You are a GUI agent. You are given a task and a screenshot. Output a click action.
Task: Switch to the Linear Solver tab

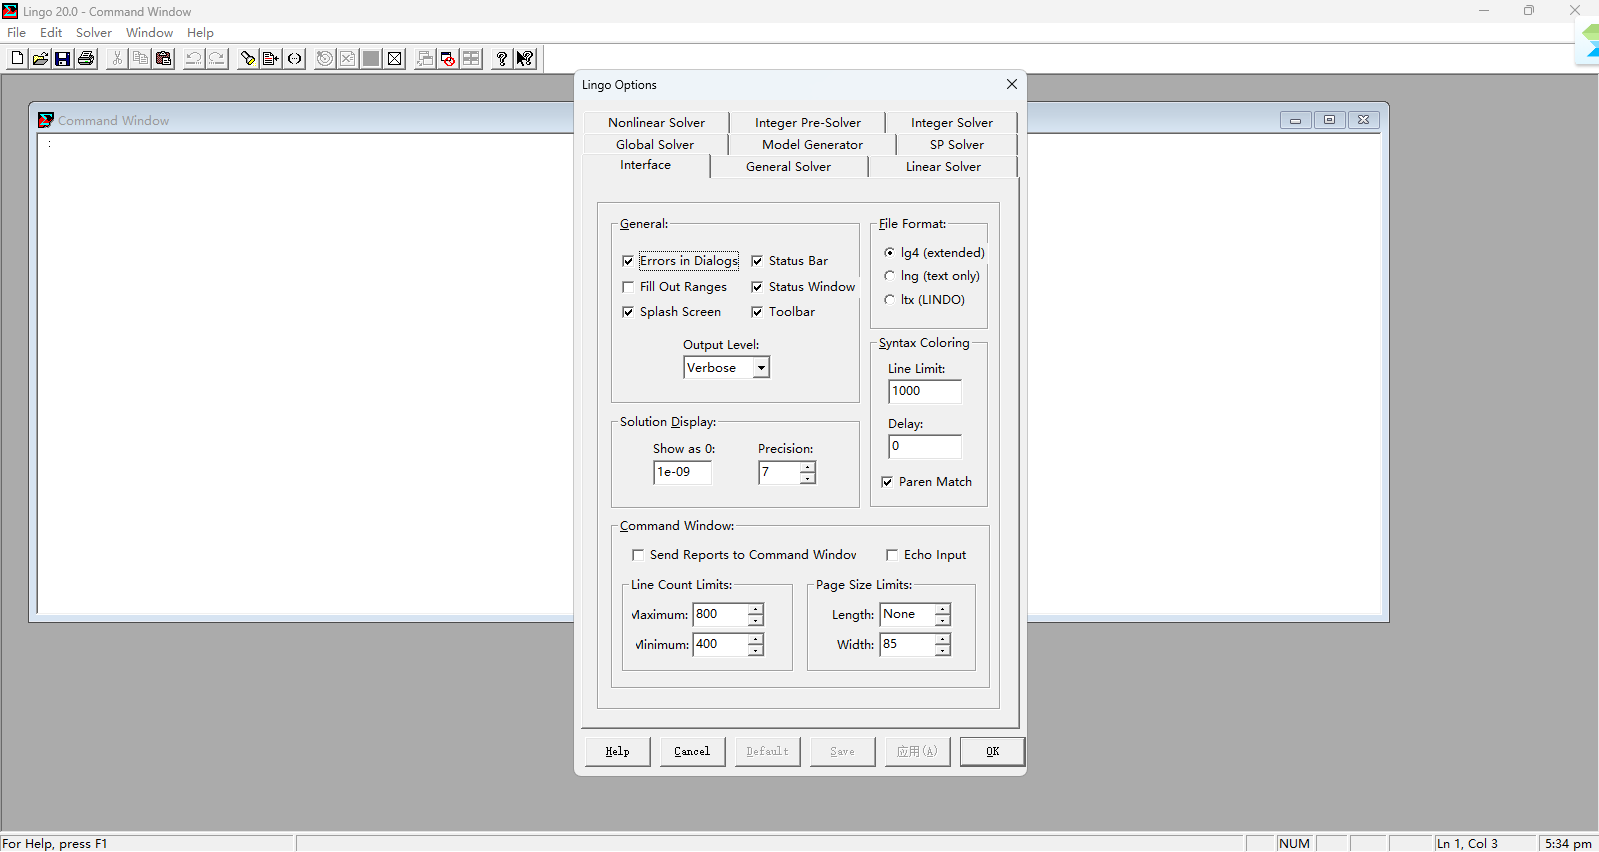click(x=943, y=167)
